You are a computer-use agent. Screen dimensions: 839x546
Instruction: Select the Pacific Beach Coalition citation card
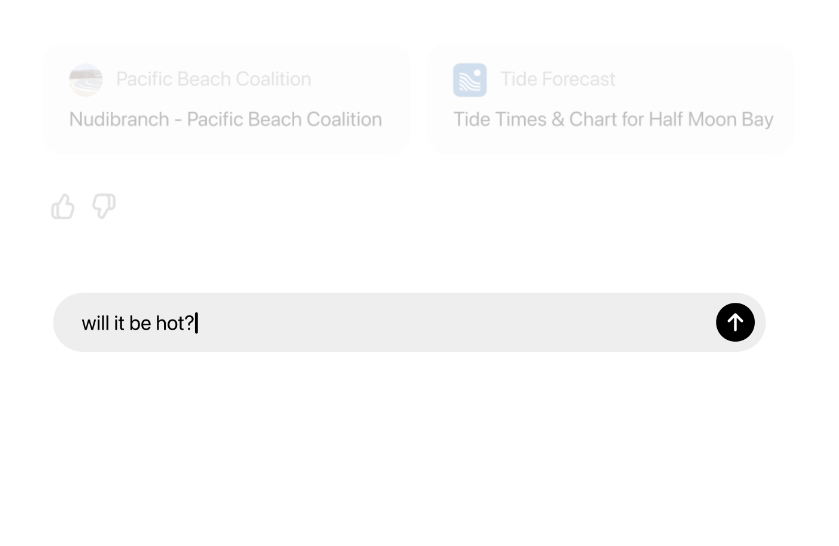[x=227, y=99]
